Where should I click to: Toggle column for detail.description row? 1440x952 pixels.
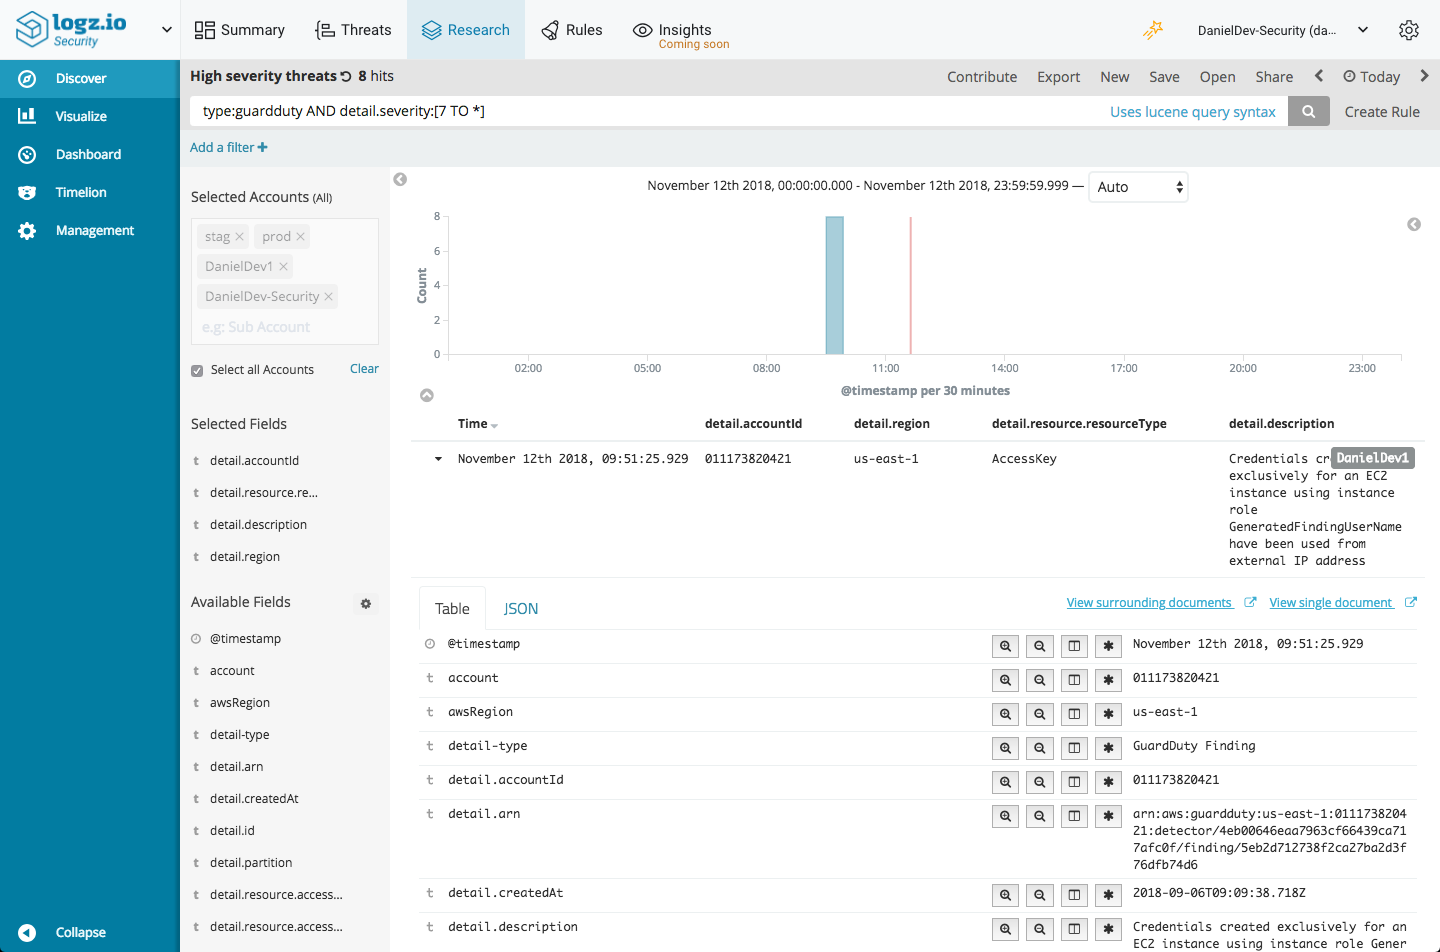[x=1074, y=929]
